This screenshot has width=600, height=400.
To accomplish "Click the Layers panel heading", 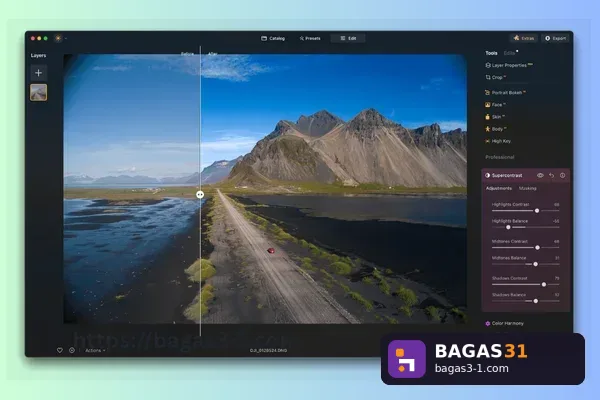I will [x=38, y=56].
